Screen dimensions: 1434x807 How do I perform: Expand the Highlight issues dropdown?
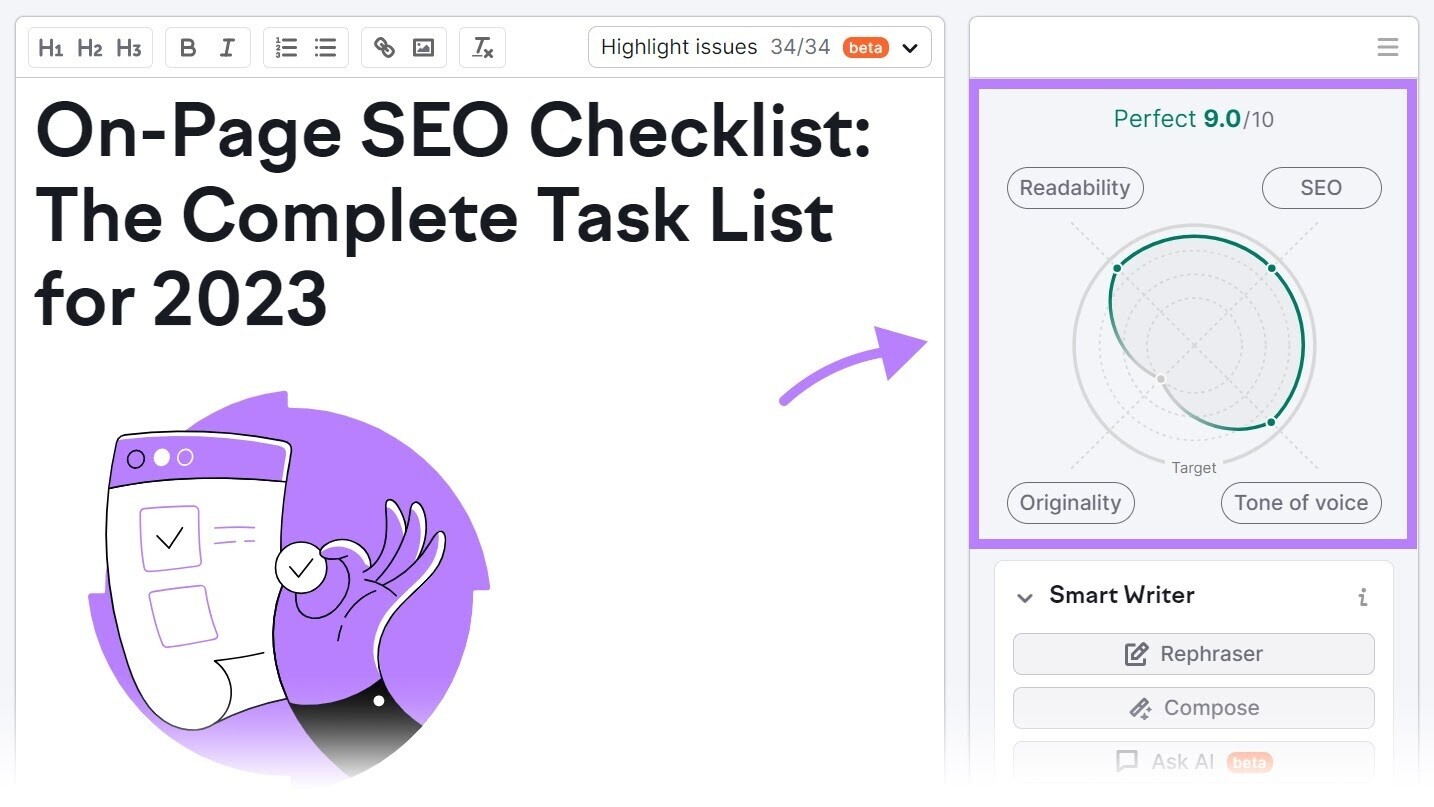click(x=909, y=47)
